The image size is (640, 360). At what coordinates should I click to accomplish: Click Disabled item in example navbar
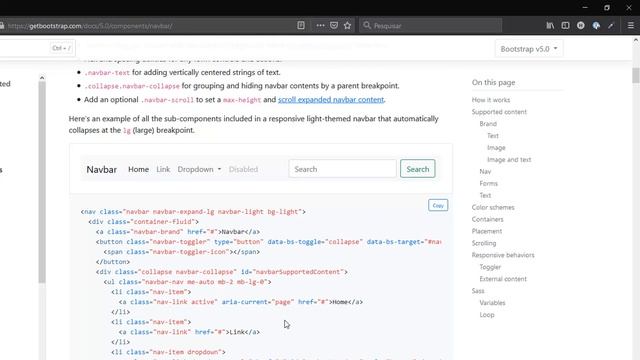[x=243, y=169]
